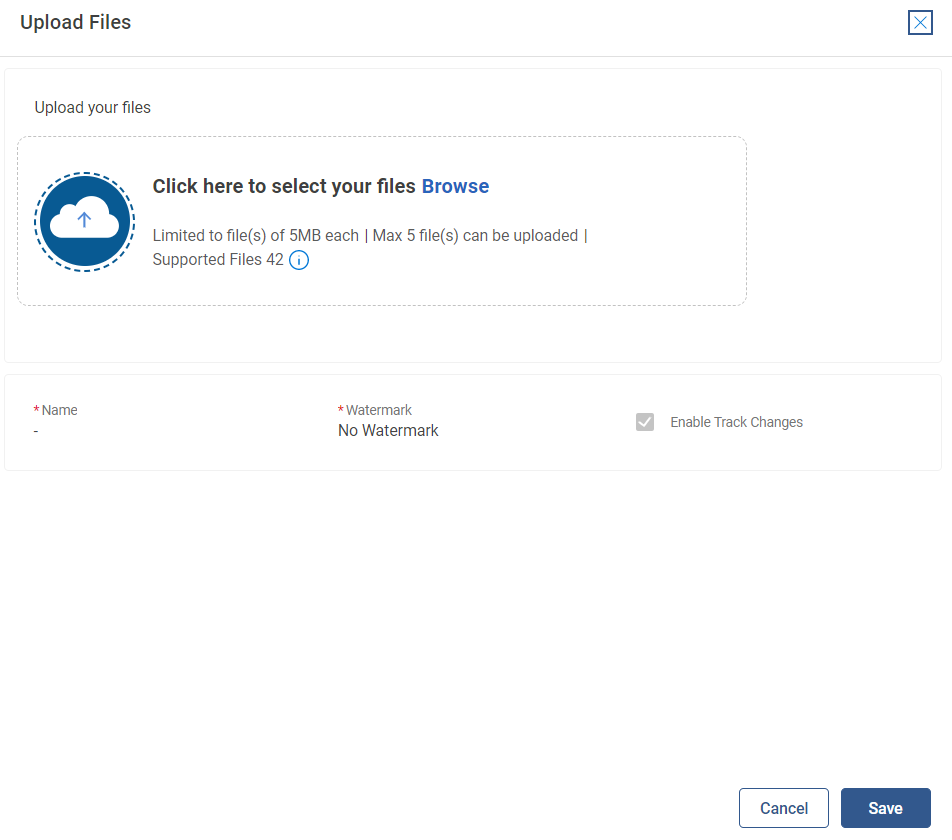The width and height of the screenshot is (952, 840).
Task: Click the Browse link
Action: point(455,186)
